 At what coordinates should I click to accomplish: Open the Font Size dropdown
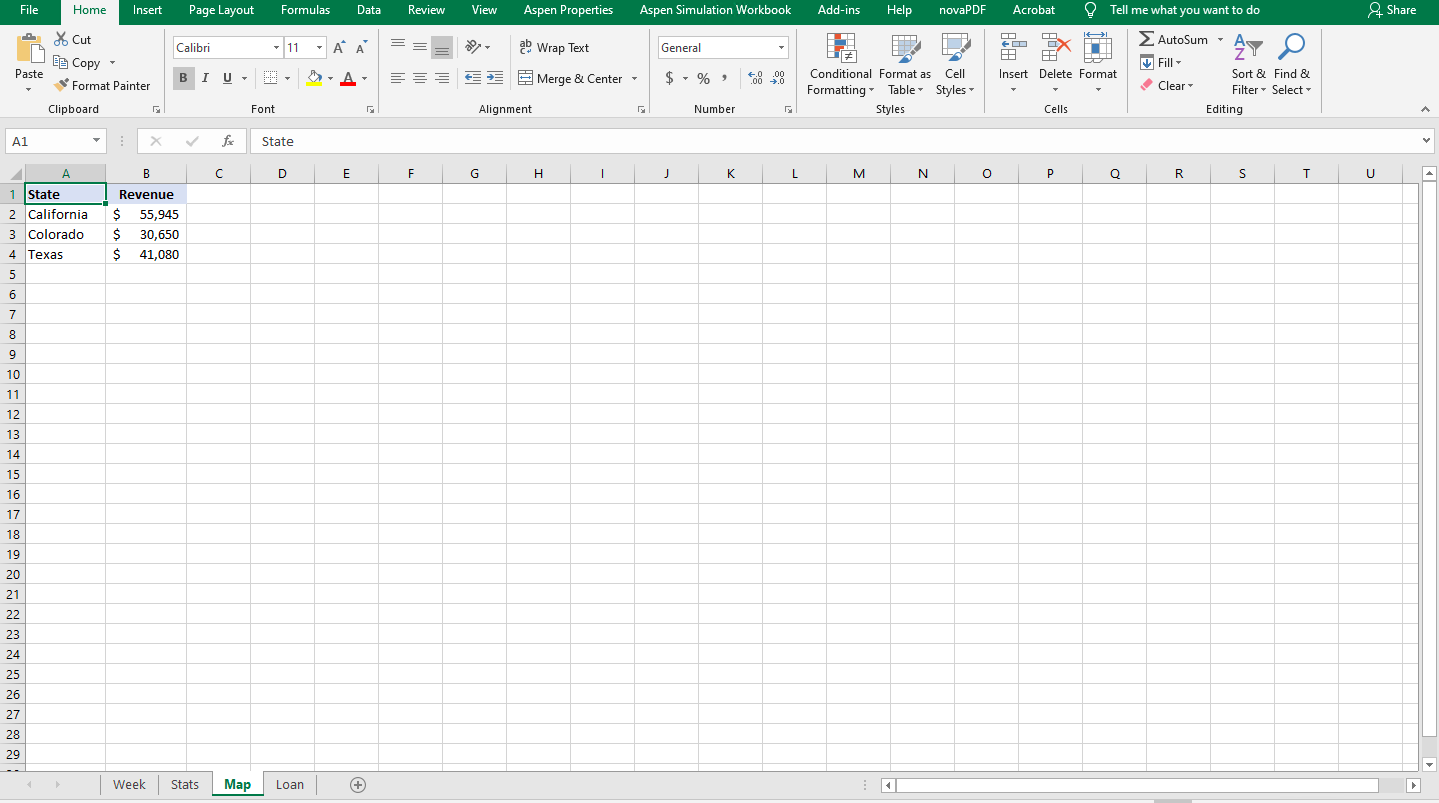click(x=305, y=47)
